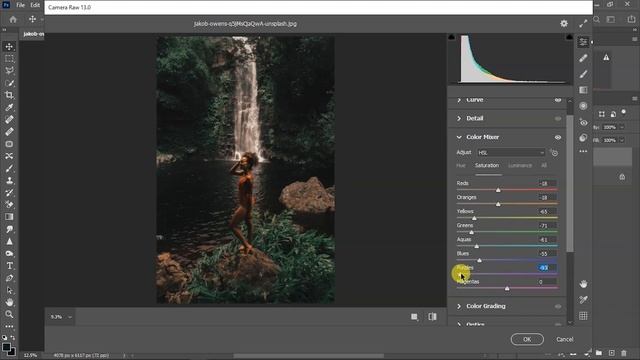Select the Lasso tool
Image resolution: width=640 pixels, height=360 pixels.
click(9, 71)
